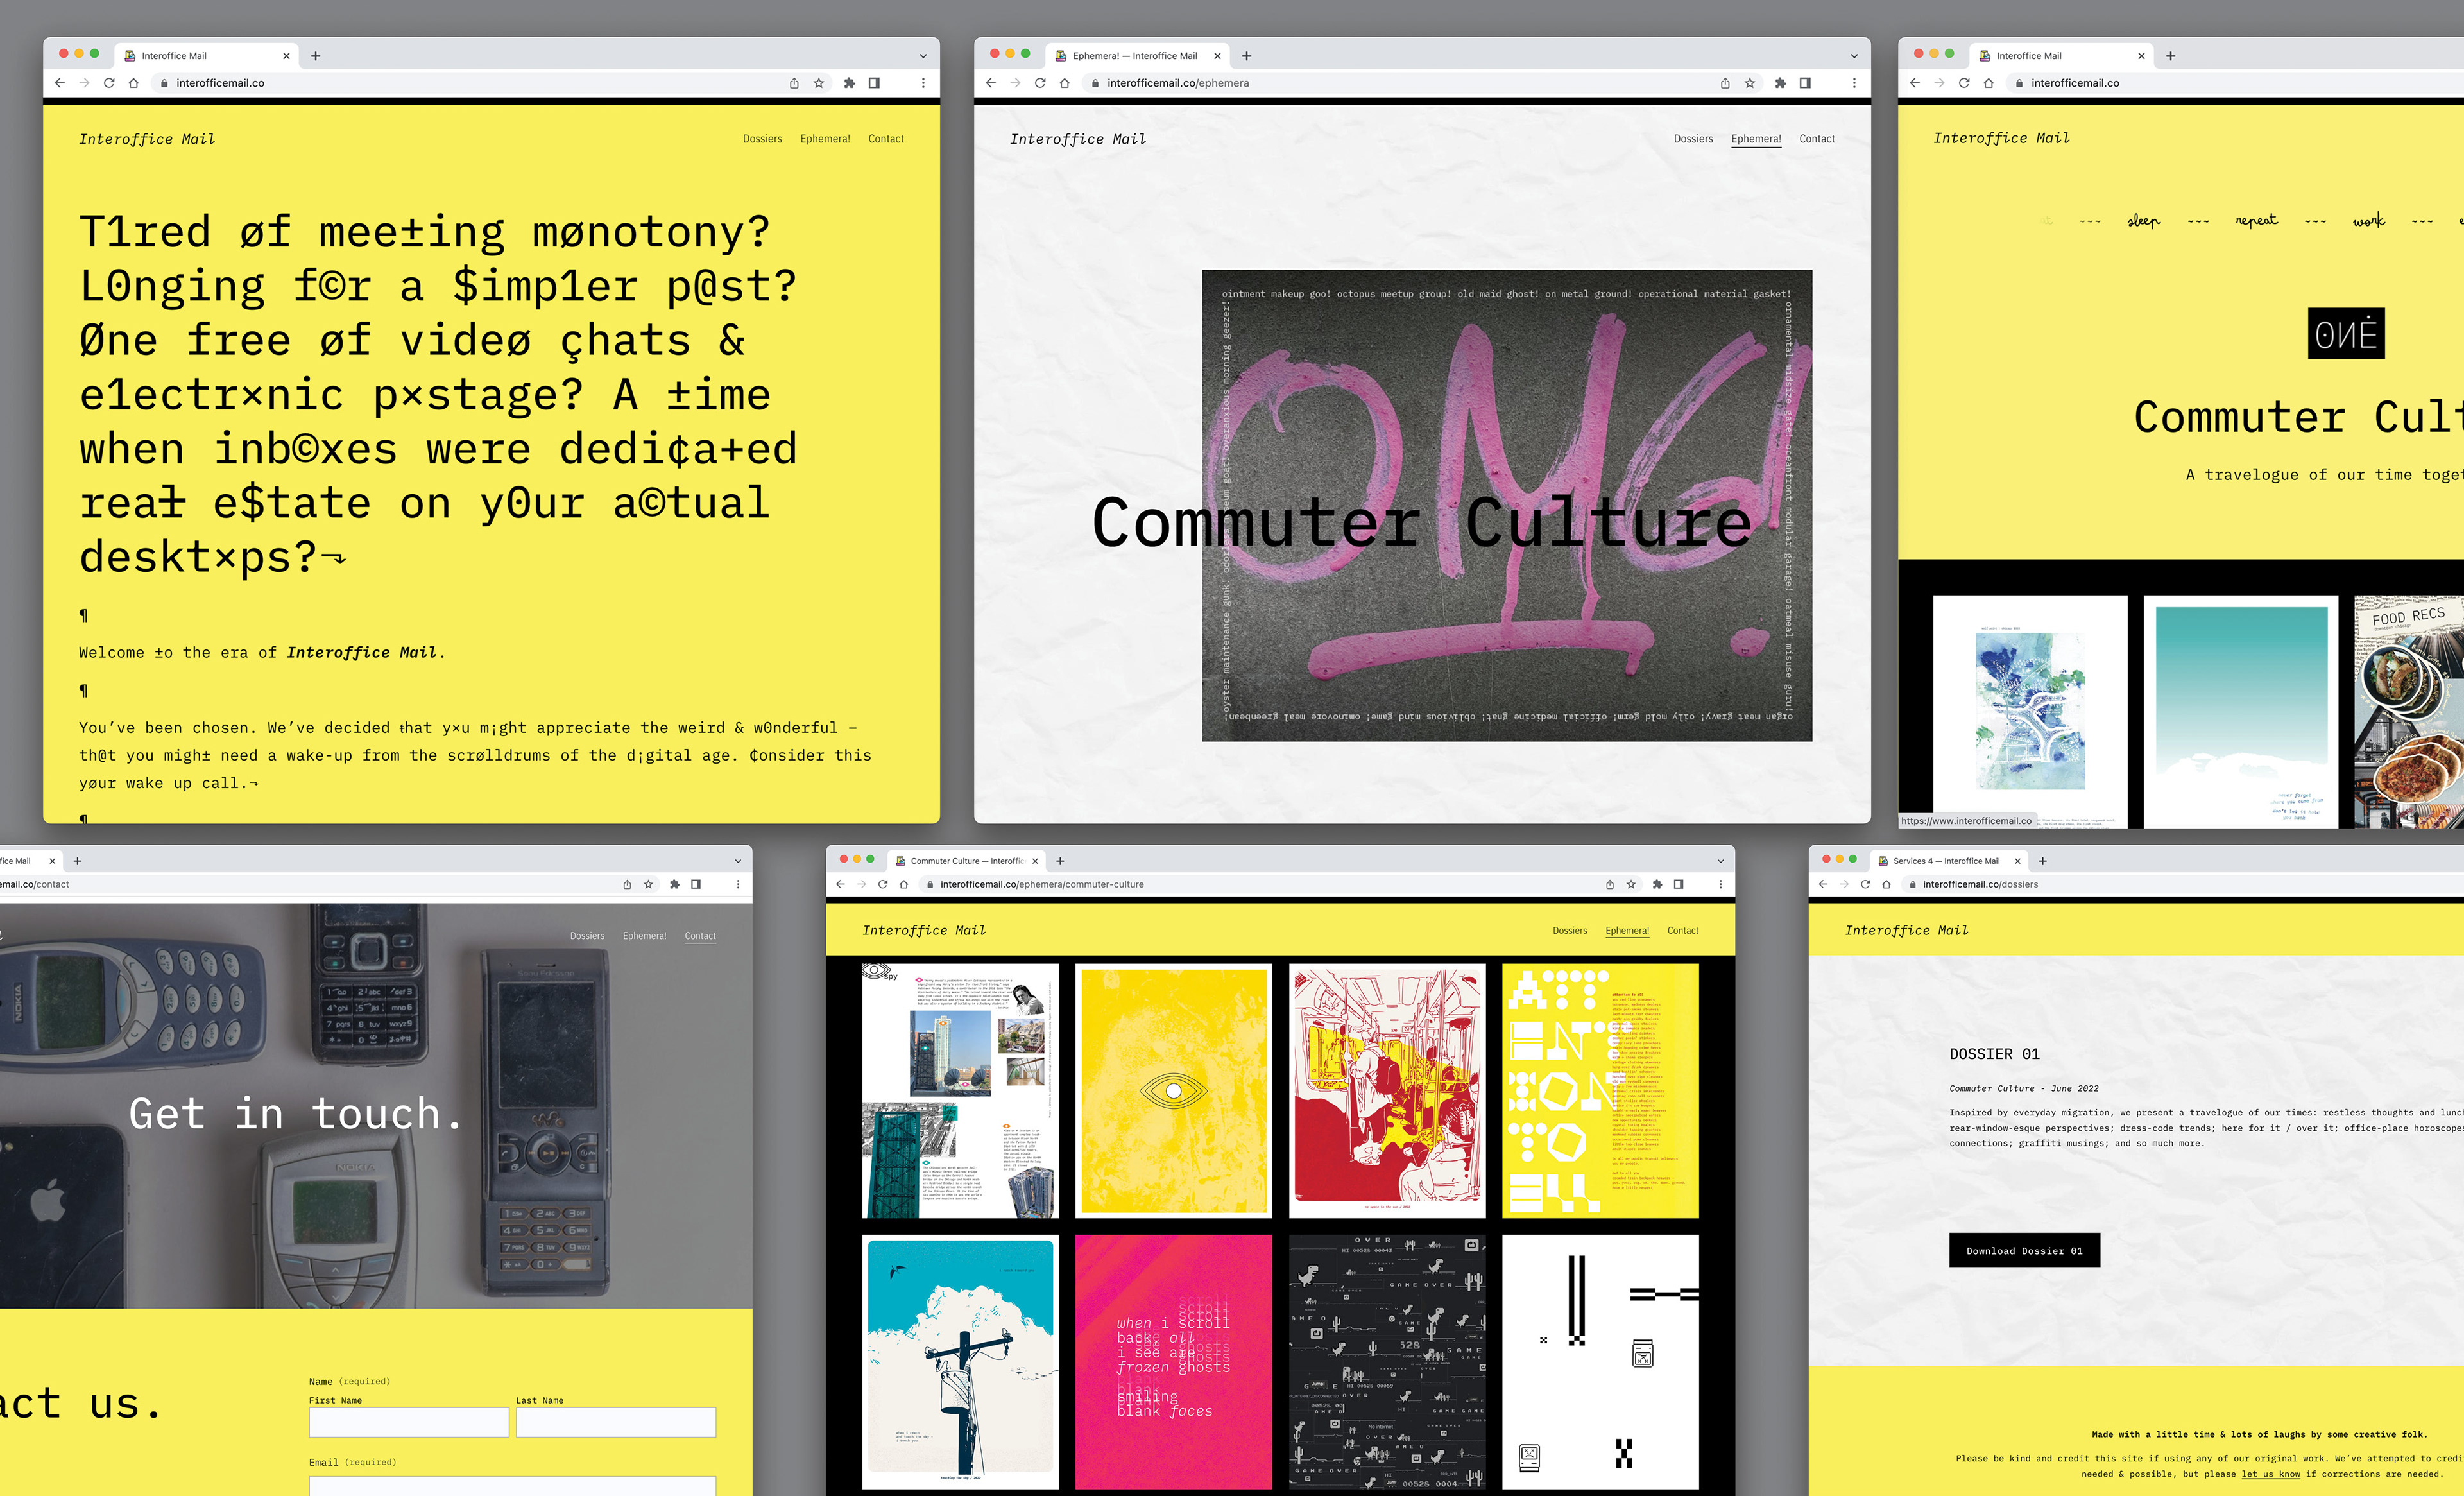Screen dimensions: 2464x1496
Task: Click the bookmark star in the ephemera window
Action: pyautogui.click(x=1749, y=83)
